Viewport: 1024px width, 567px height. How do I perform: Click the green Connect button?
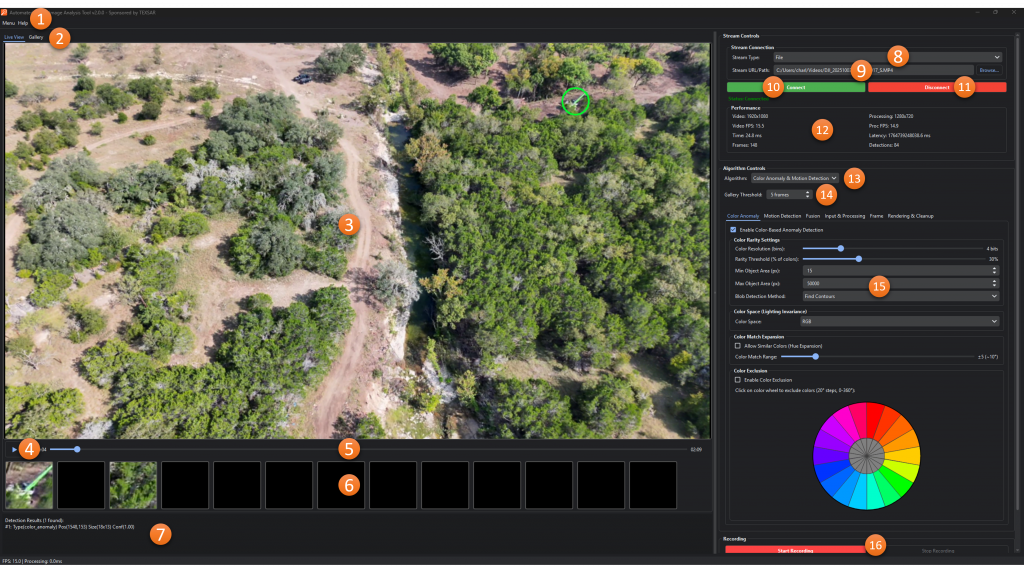[796, 87]
